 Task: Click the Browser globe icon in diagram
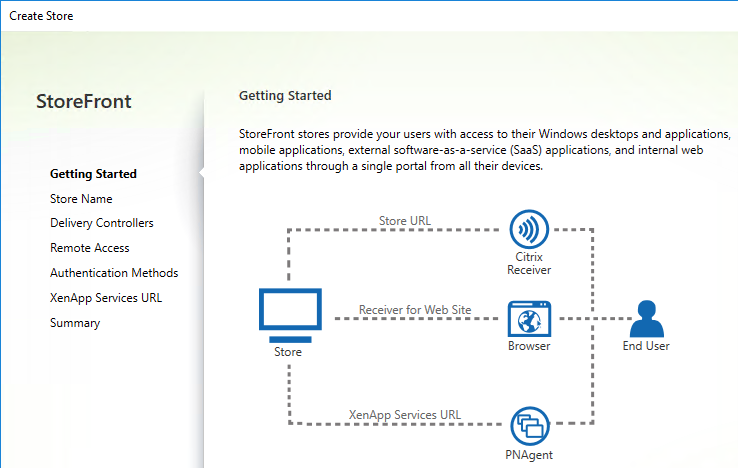[529, 319]
